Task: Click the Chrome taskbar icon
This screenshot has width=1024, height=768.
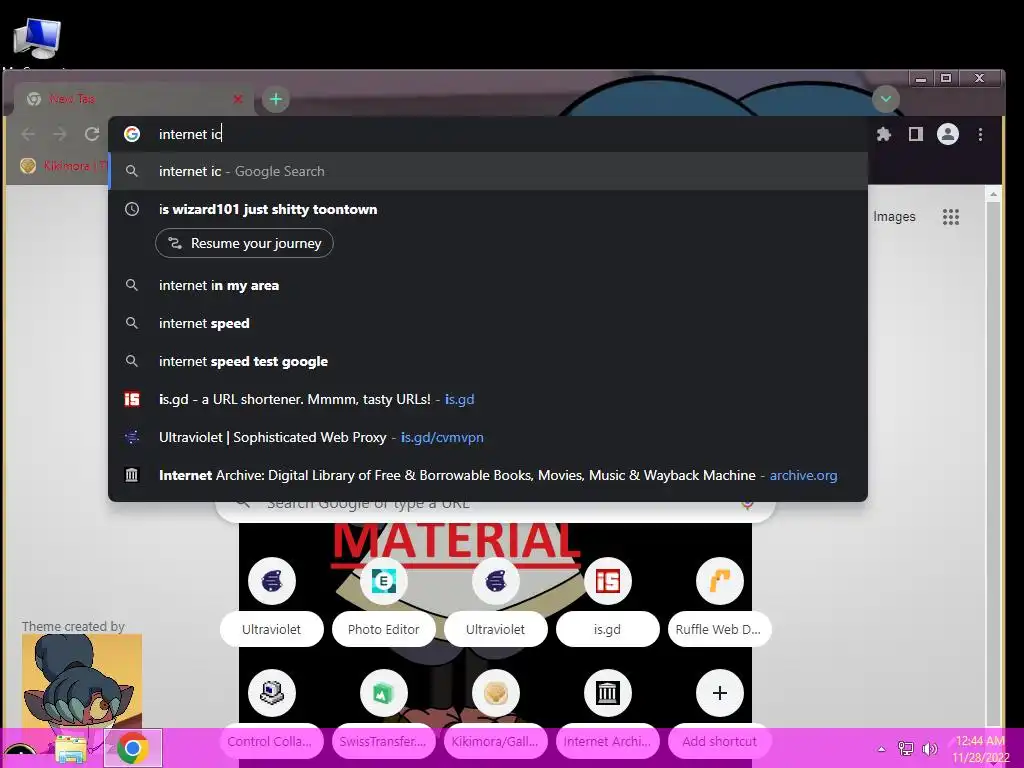Action: point(133,748)
